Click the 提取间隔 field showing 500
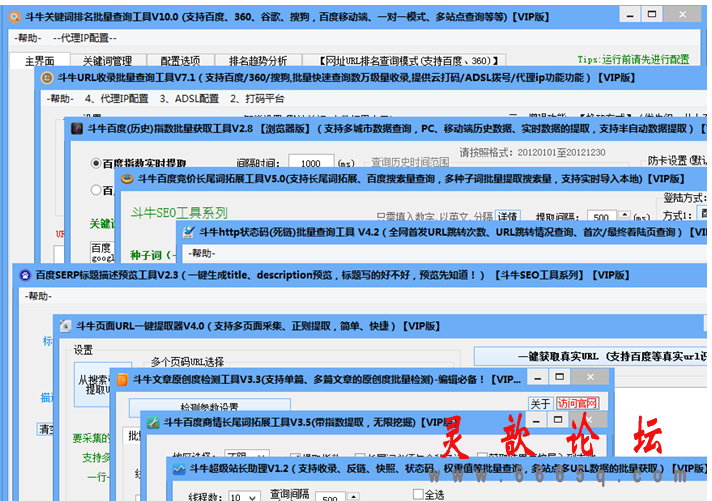The width and height of the screenshot is (712, 501). pyautogui.click(x=601, y=217)
